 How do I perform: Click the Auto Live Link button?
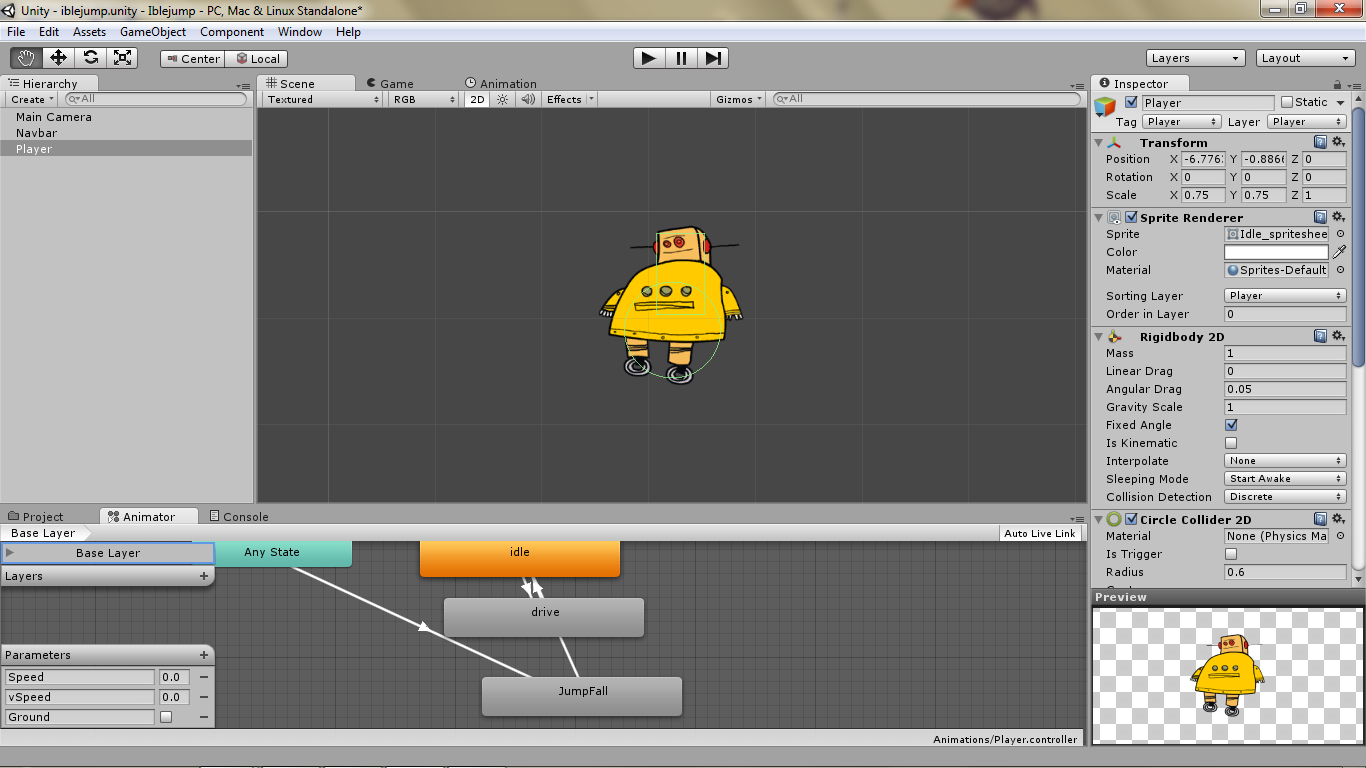1040,533
